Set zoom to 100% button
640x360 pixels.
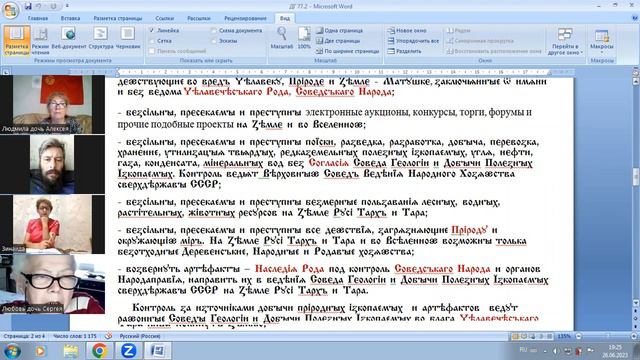(x=304, y=39)
